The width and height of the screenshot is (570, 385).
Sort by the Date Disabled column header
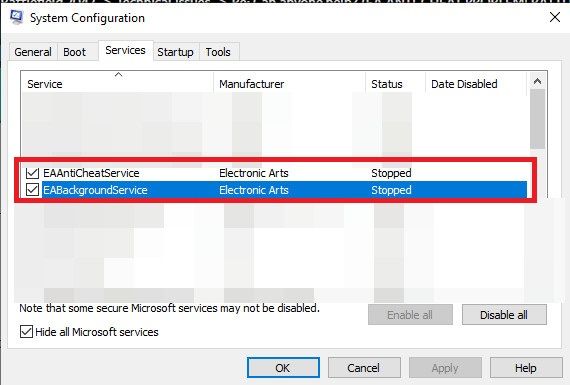pyautogui.click(x=476, y=84)
